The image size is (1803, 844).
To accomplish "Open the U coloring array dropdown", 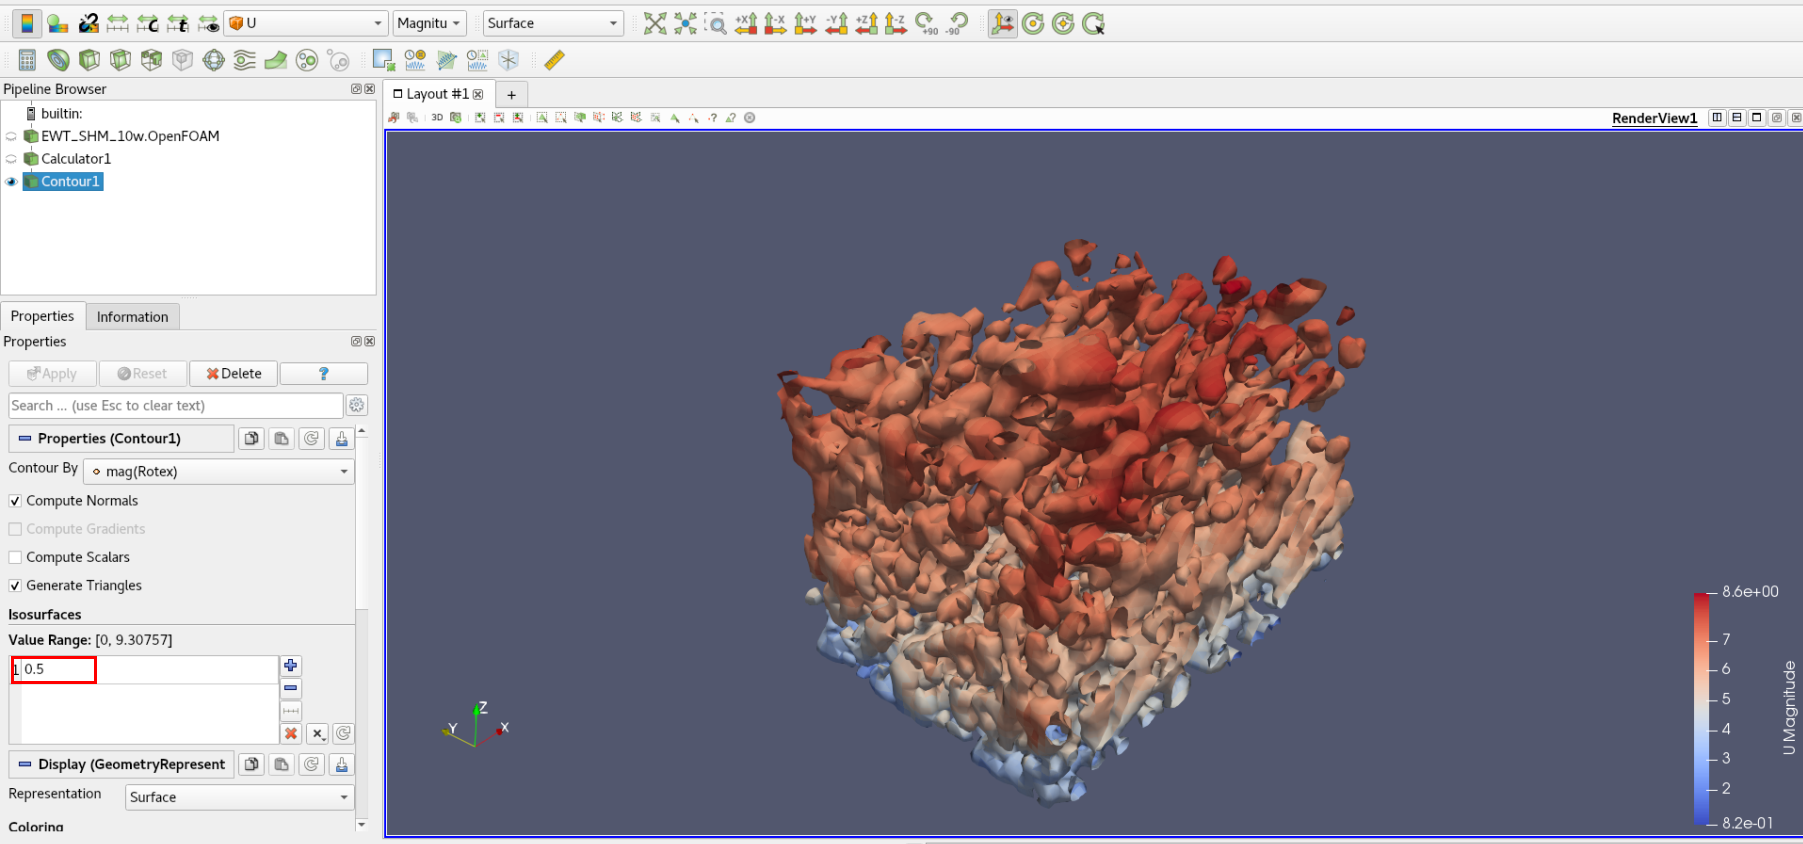I will point(306,23).
